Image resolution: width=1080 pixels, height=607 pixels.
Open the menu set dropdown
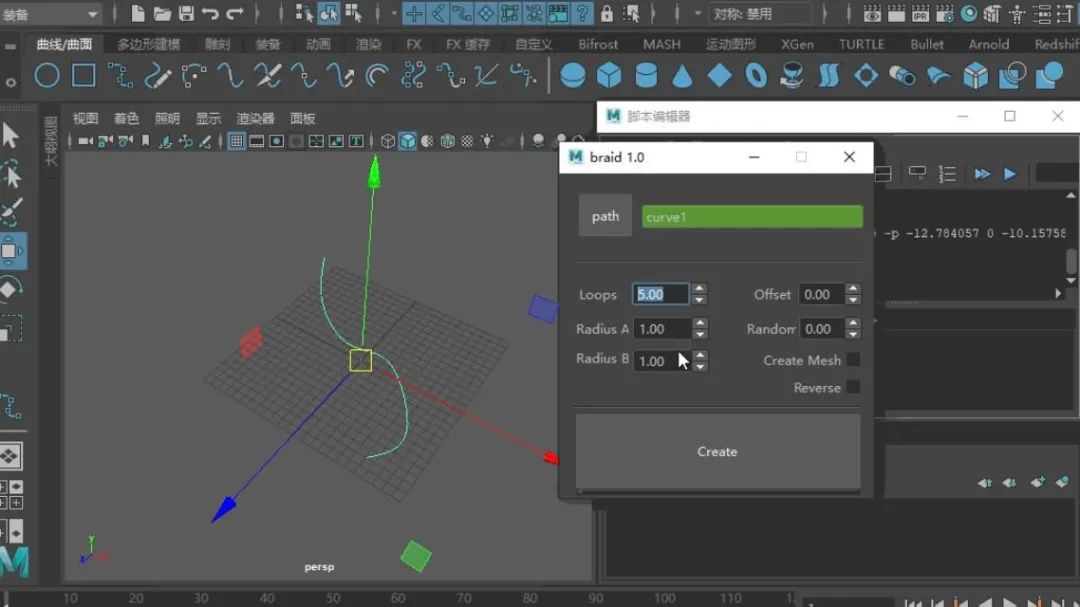coord(50,14)
